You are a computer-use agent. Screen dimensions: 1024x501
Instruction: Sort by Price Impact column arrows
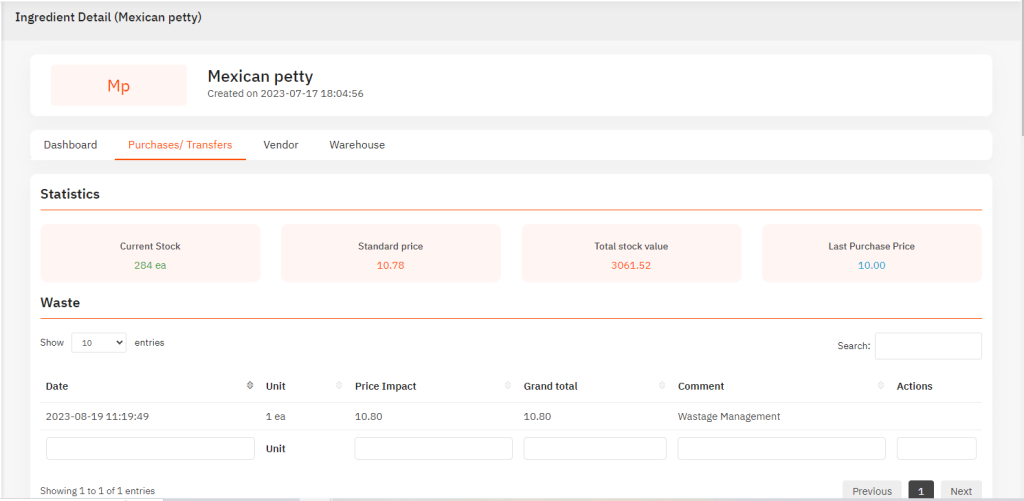[x=508, y=385]
